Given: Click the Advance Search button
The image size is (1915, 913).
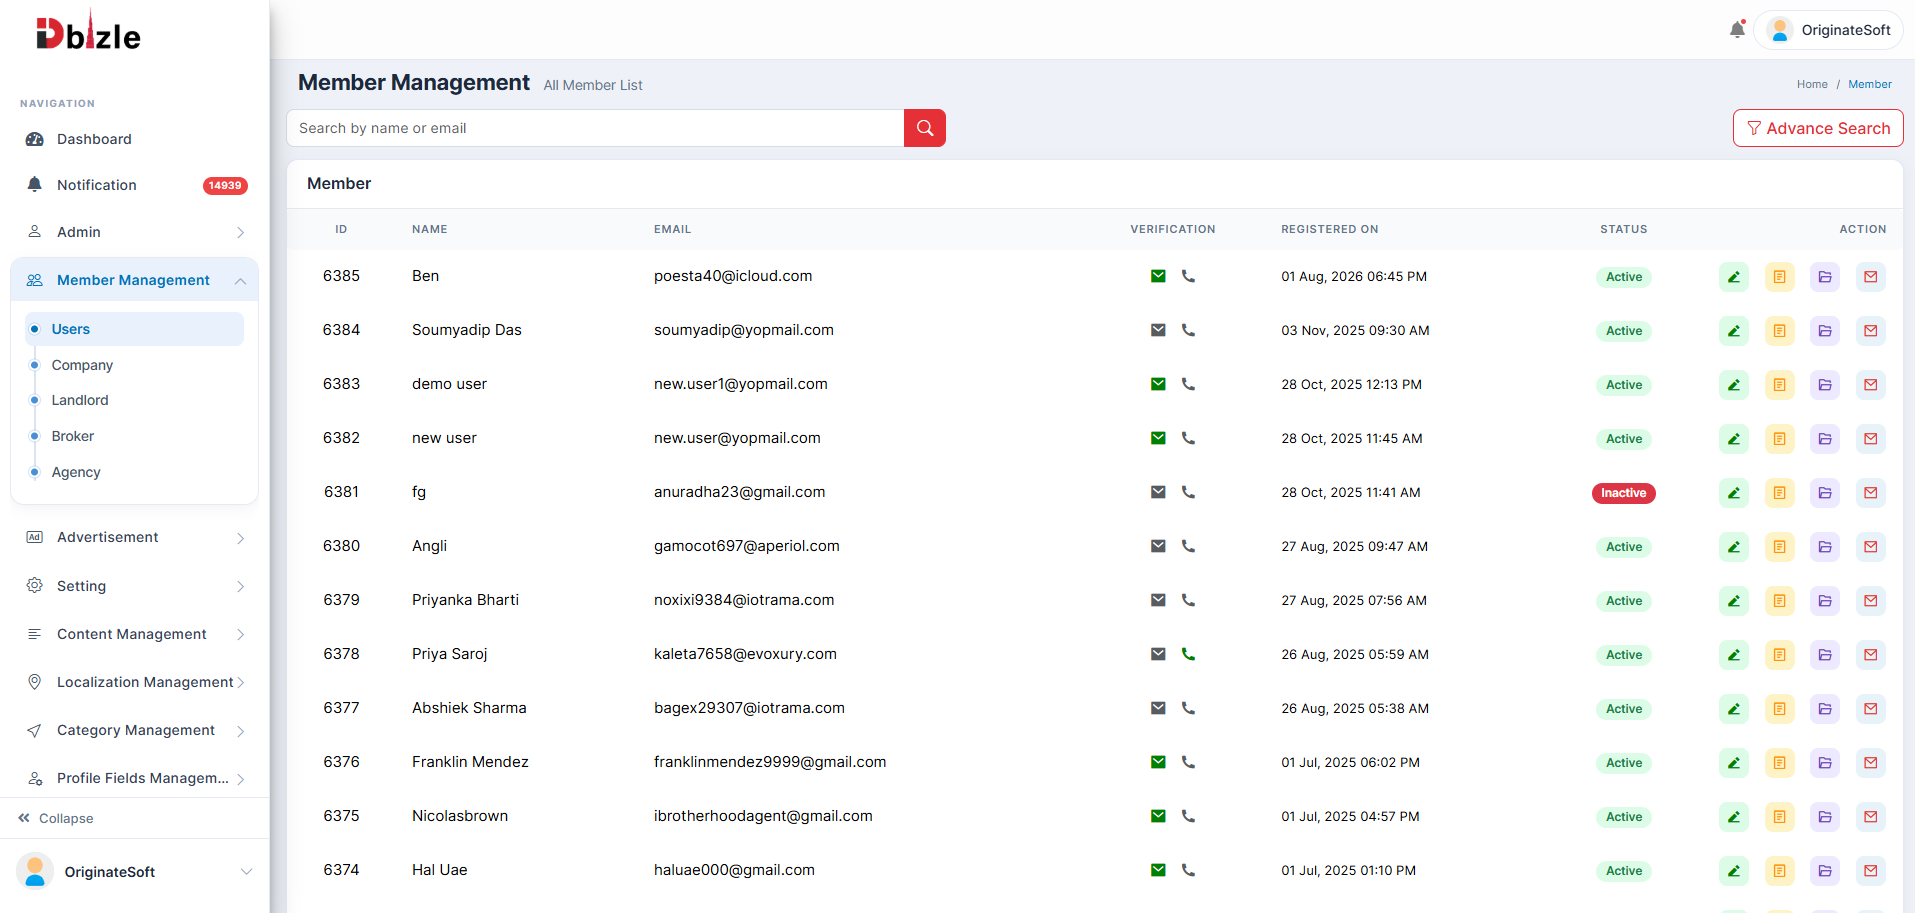Looking at the screenshot, I should click(1817, 128).
